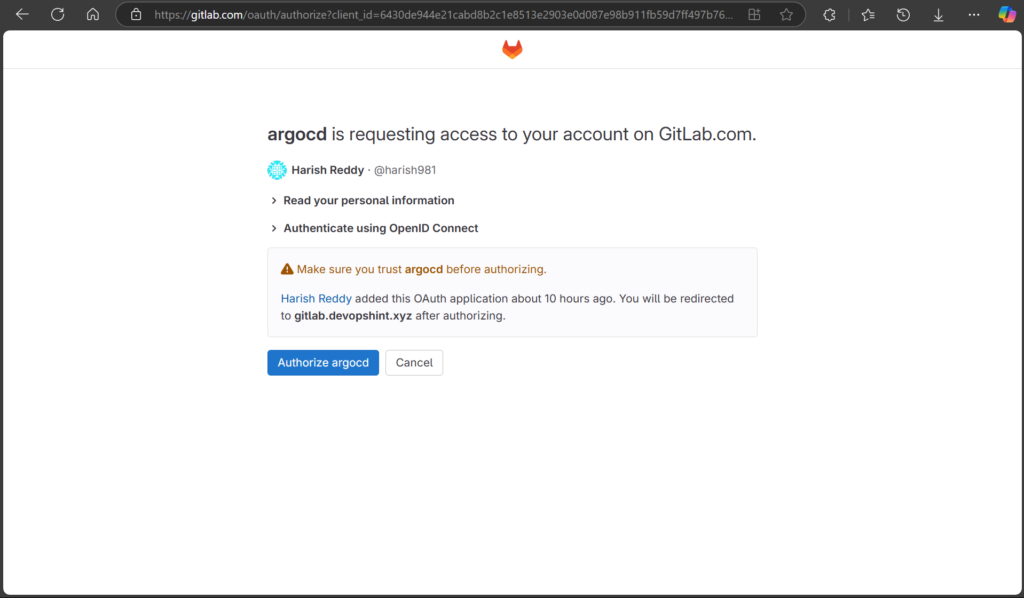Focus the gitlab.com URL address field

coord(443,14)
